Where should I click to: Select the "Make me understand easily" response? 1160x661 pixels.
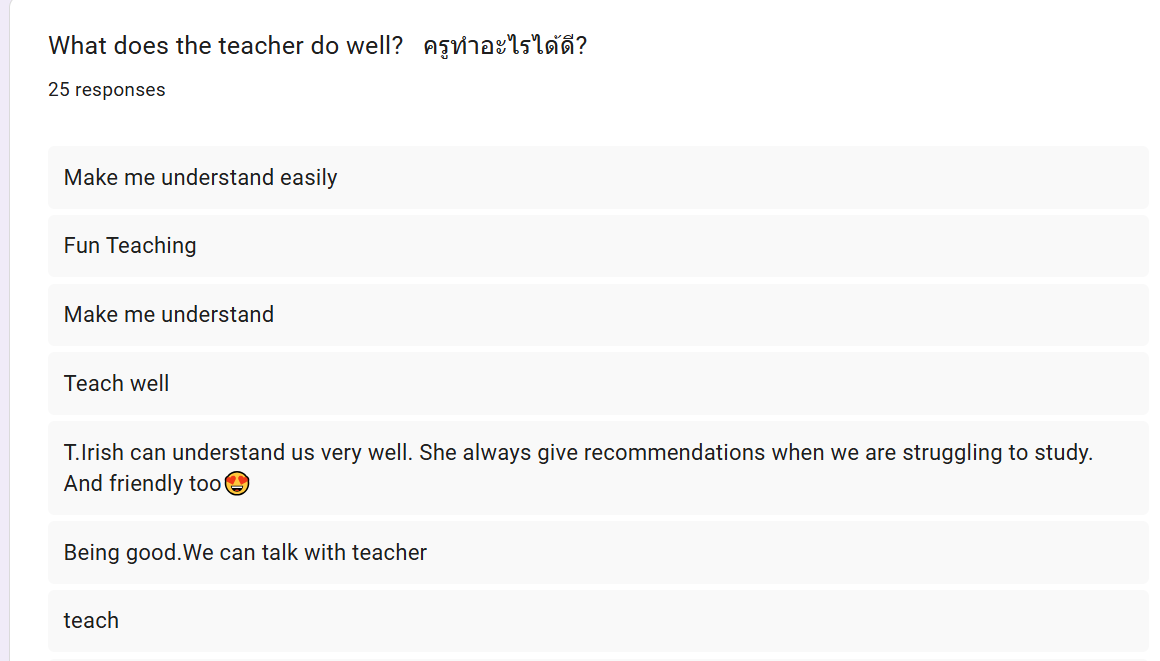(200, 178)
